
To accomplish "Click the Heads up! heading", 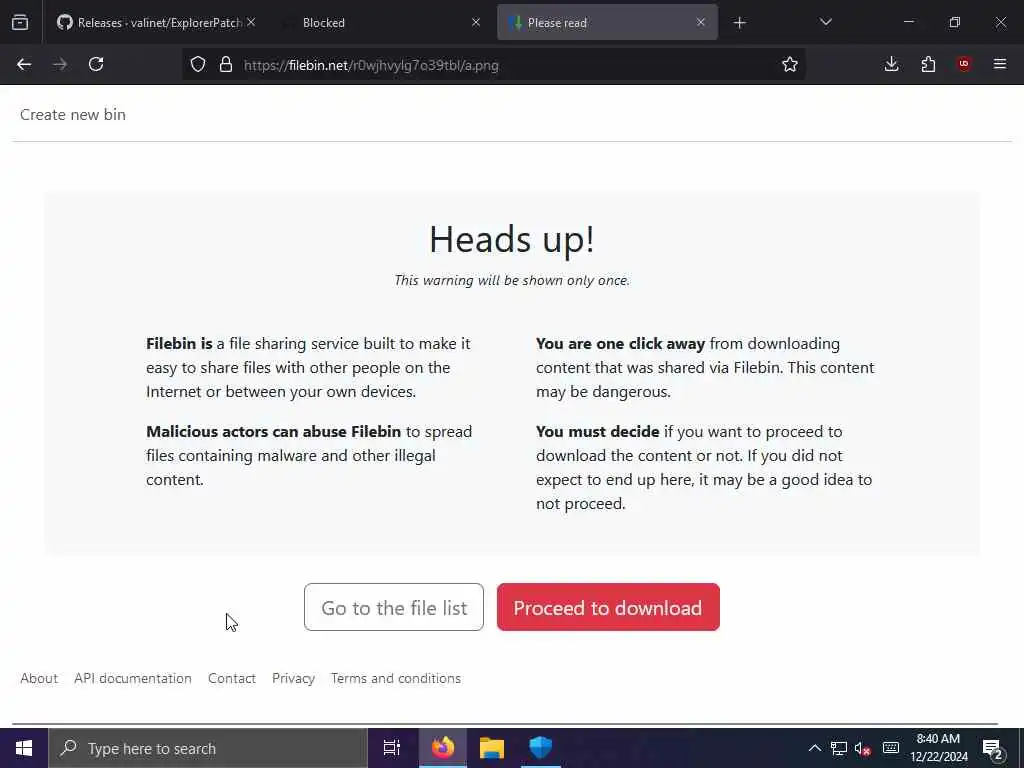I will pyautogui.click(x=512, y=239).
